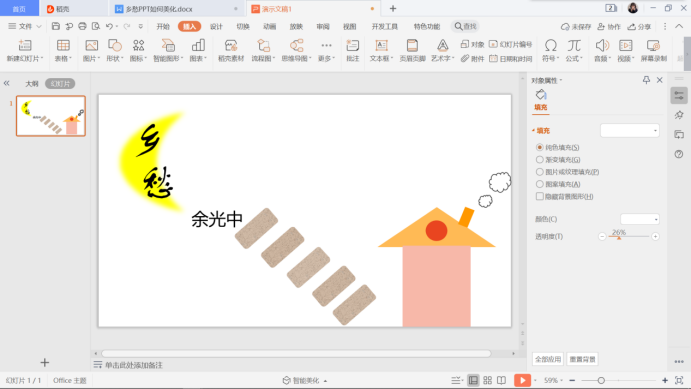Viewport: 691px width, 389px height.
Task: Insert a table using 表格 icon
Action: [x=63, y=46]
